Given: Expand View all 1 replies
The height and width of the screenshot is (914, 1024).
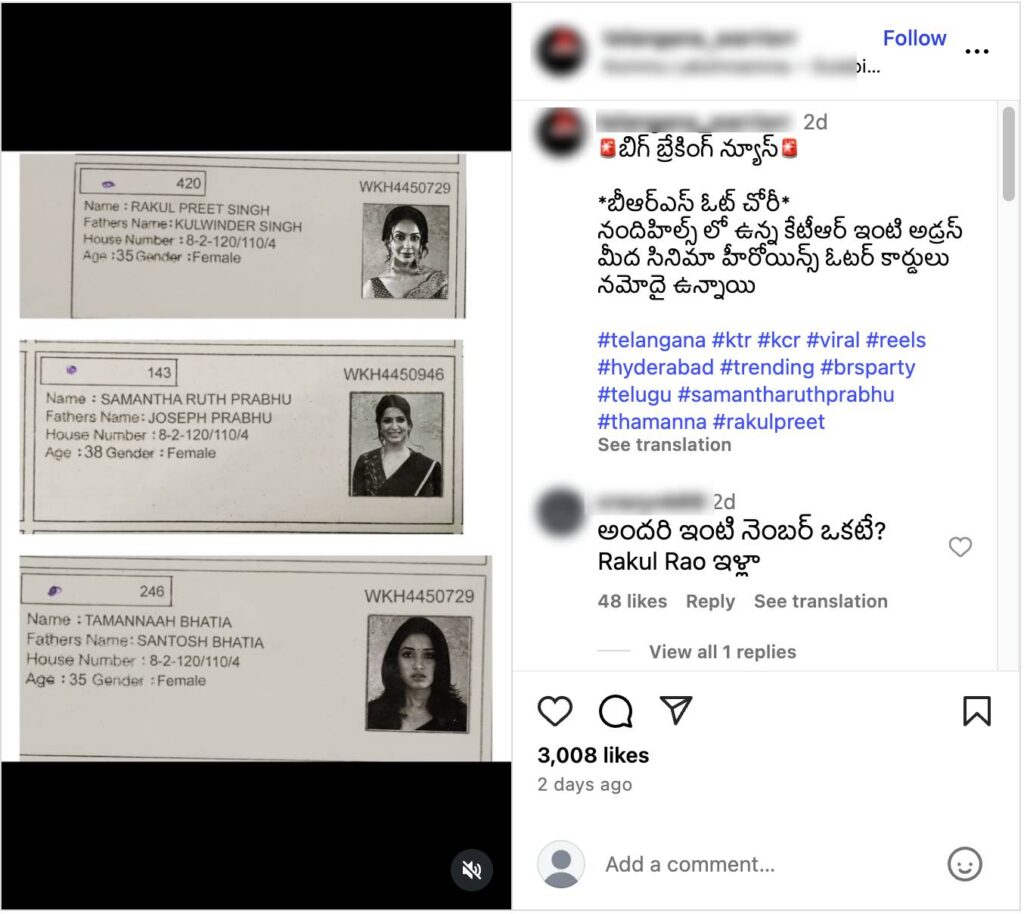Looking at the screenshot, I should coord(722,652).
